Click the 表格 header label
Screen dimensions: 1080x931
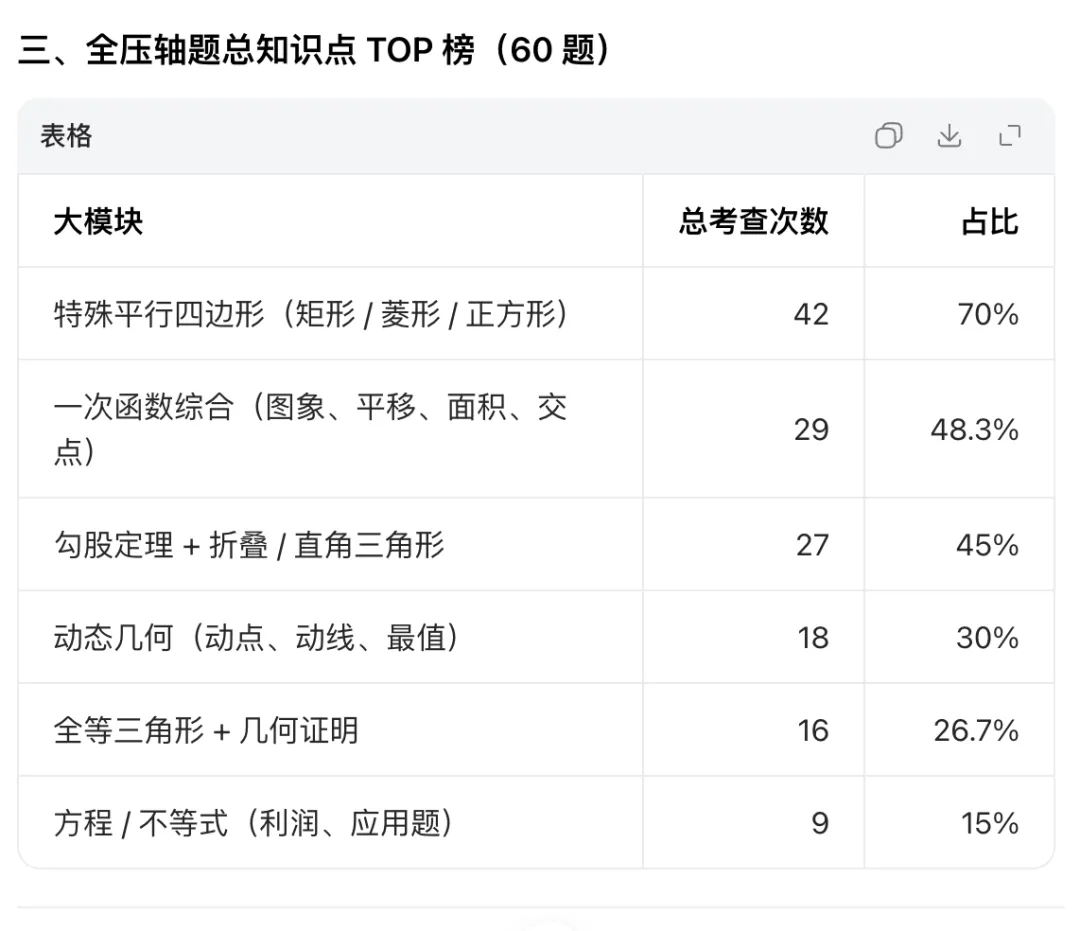(x=66, y=136)
